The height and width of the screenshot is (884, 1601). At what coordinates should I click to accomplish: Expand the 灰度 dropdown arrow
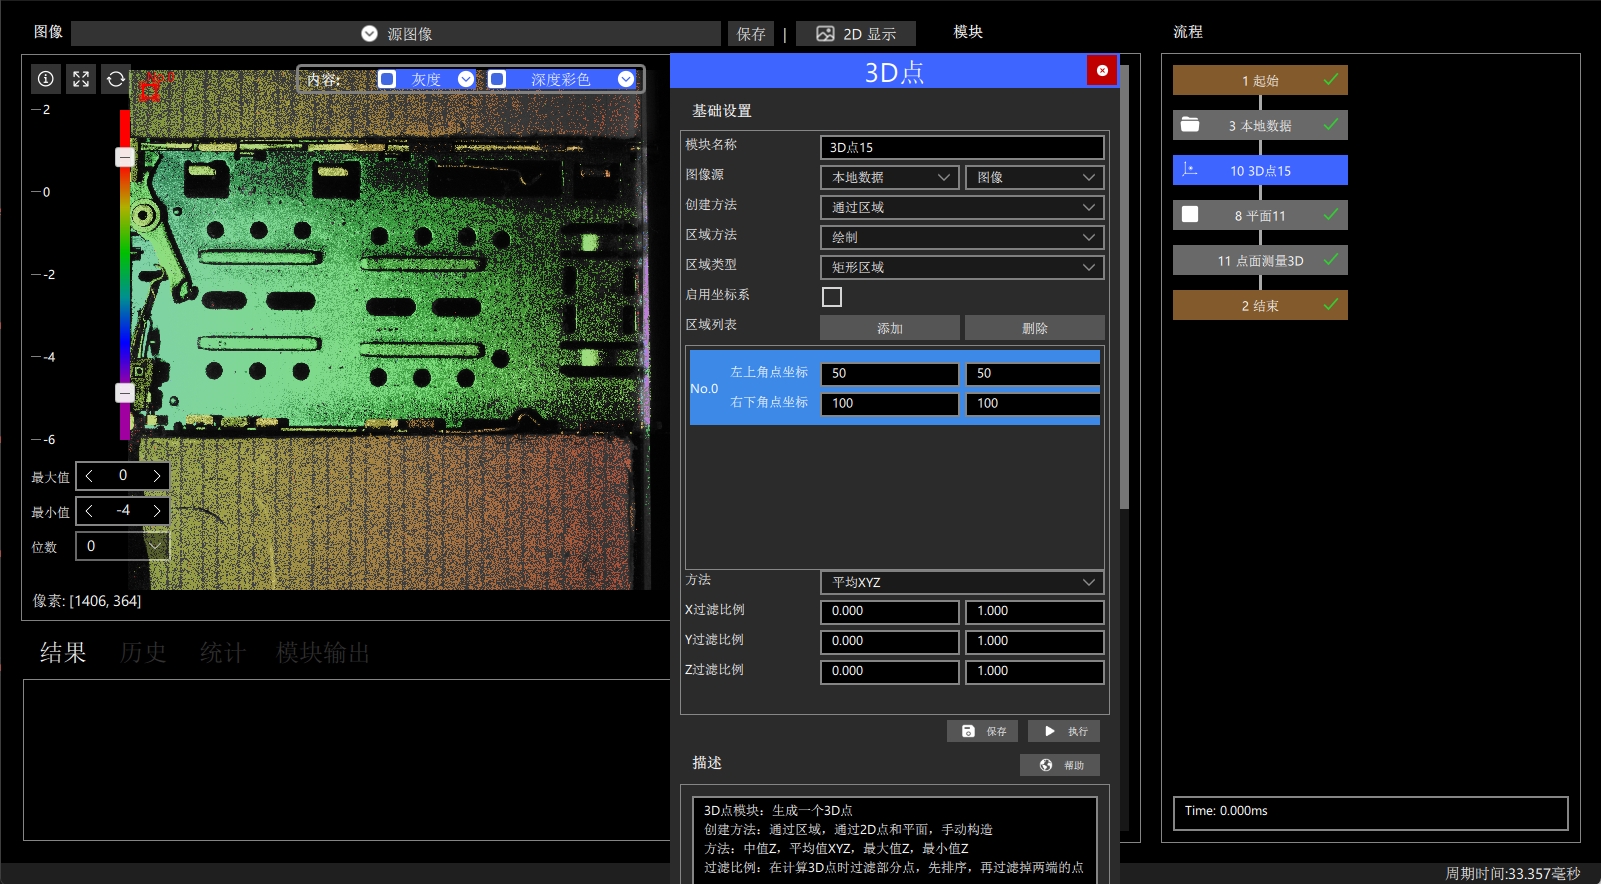coord(466,79)
